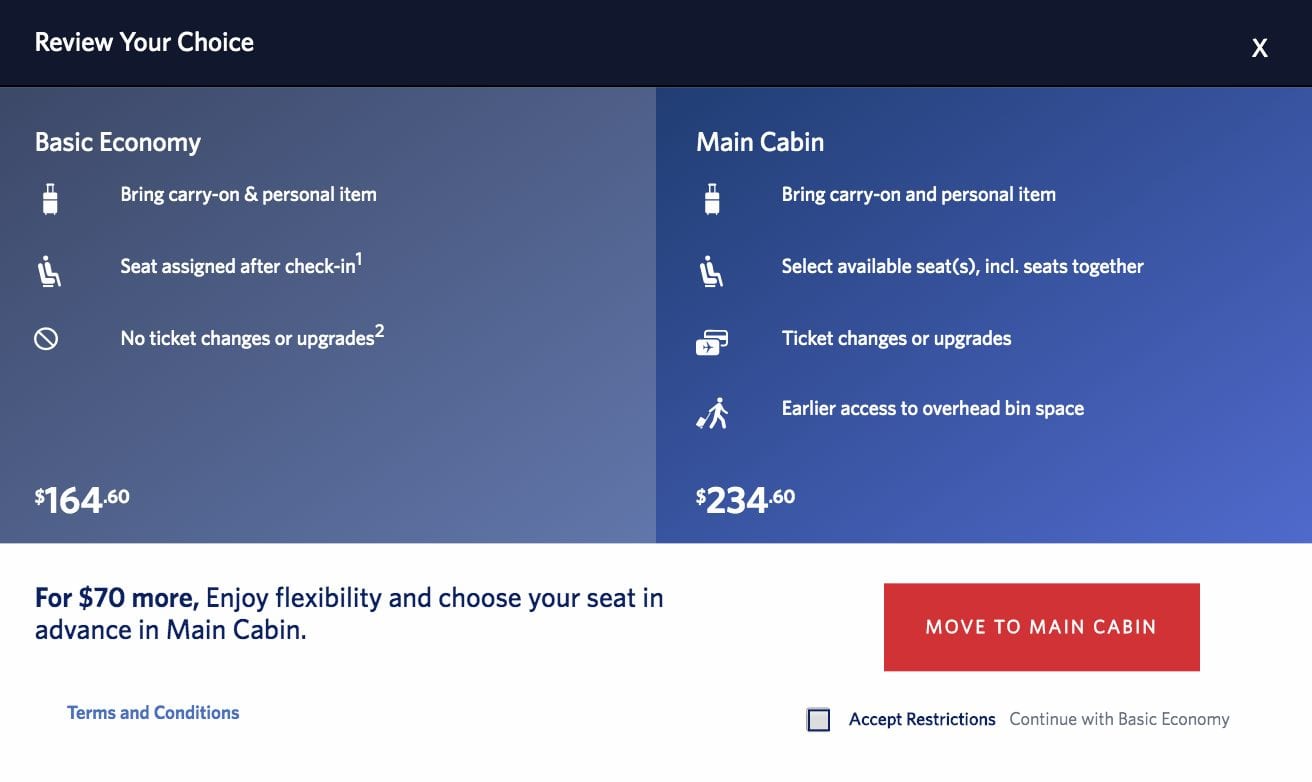Click the seat selection icon under Main Cabin
The image size is (1312, 782).
pyautogui.click(x=712, y=269)
